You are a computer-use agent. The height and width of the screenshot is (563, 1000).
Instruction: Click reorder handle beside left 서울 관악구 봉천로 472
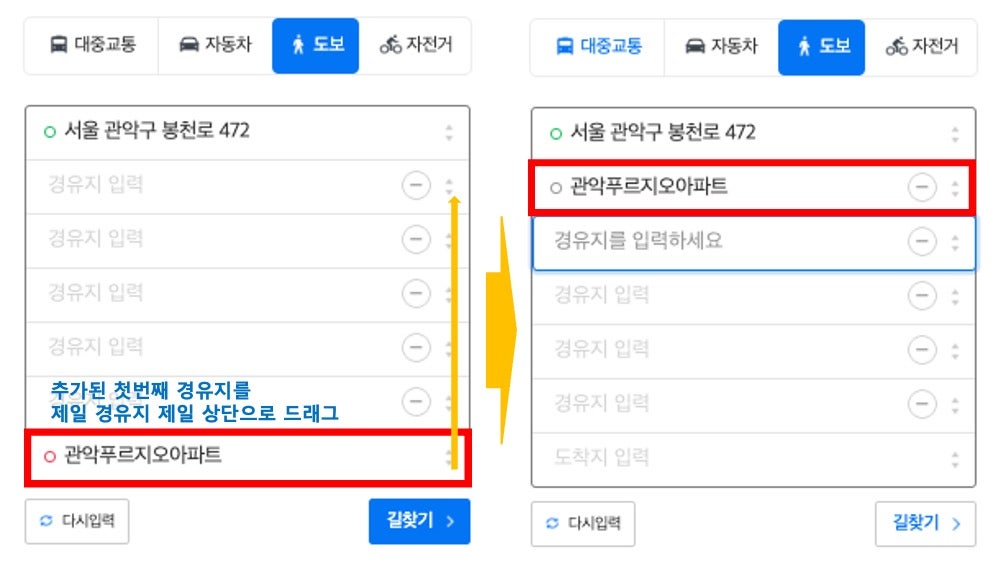coord(449,133)
